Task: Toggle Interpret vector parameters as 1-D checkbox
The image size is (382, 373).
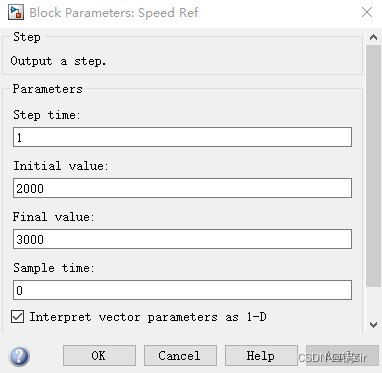Action: [x=17, y=316]
